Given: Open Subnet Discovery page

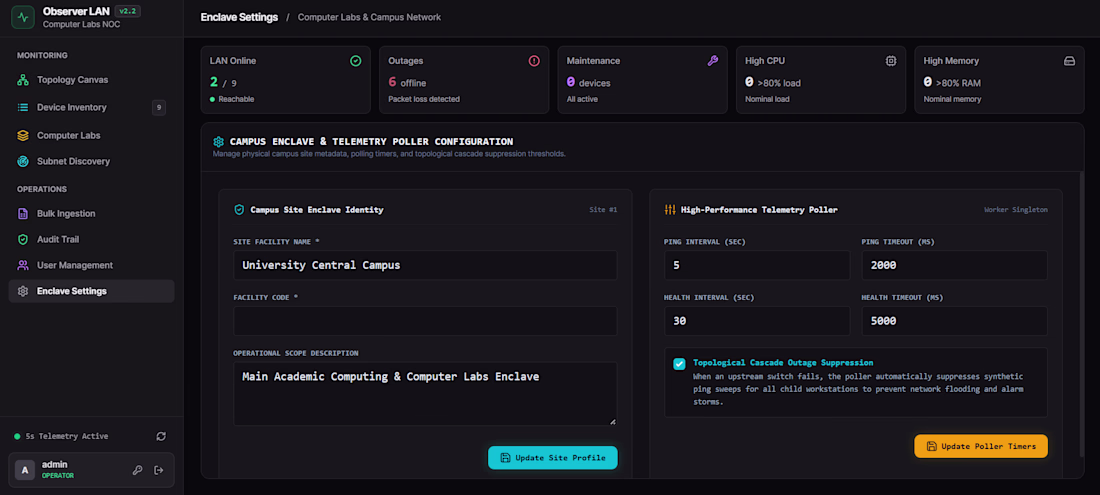Looking at the screenshot, I should [91, 161].
